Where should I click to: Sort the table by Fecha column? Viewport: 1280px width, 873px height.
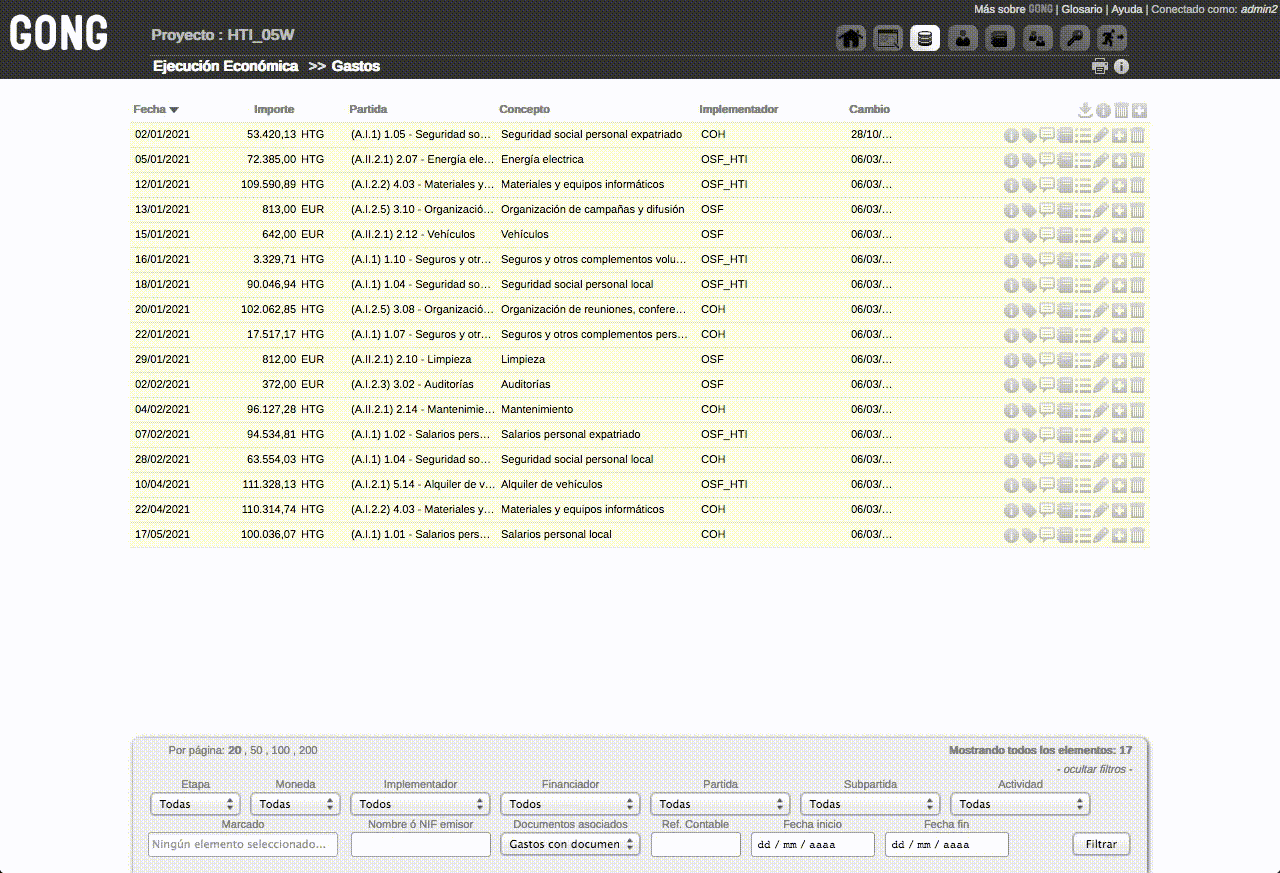tap(150, 109)
